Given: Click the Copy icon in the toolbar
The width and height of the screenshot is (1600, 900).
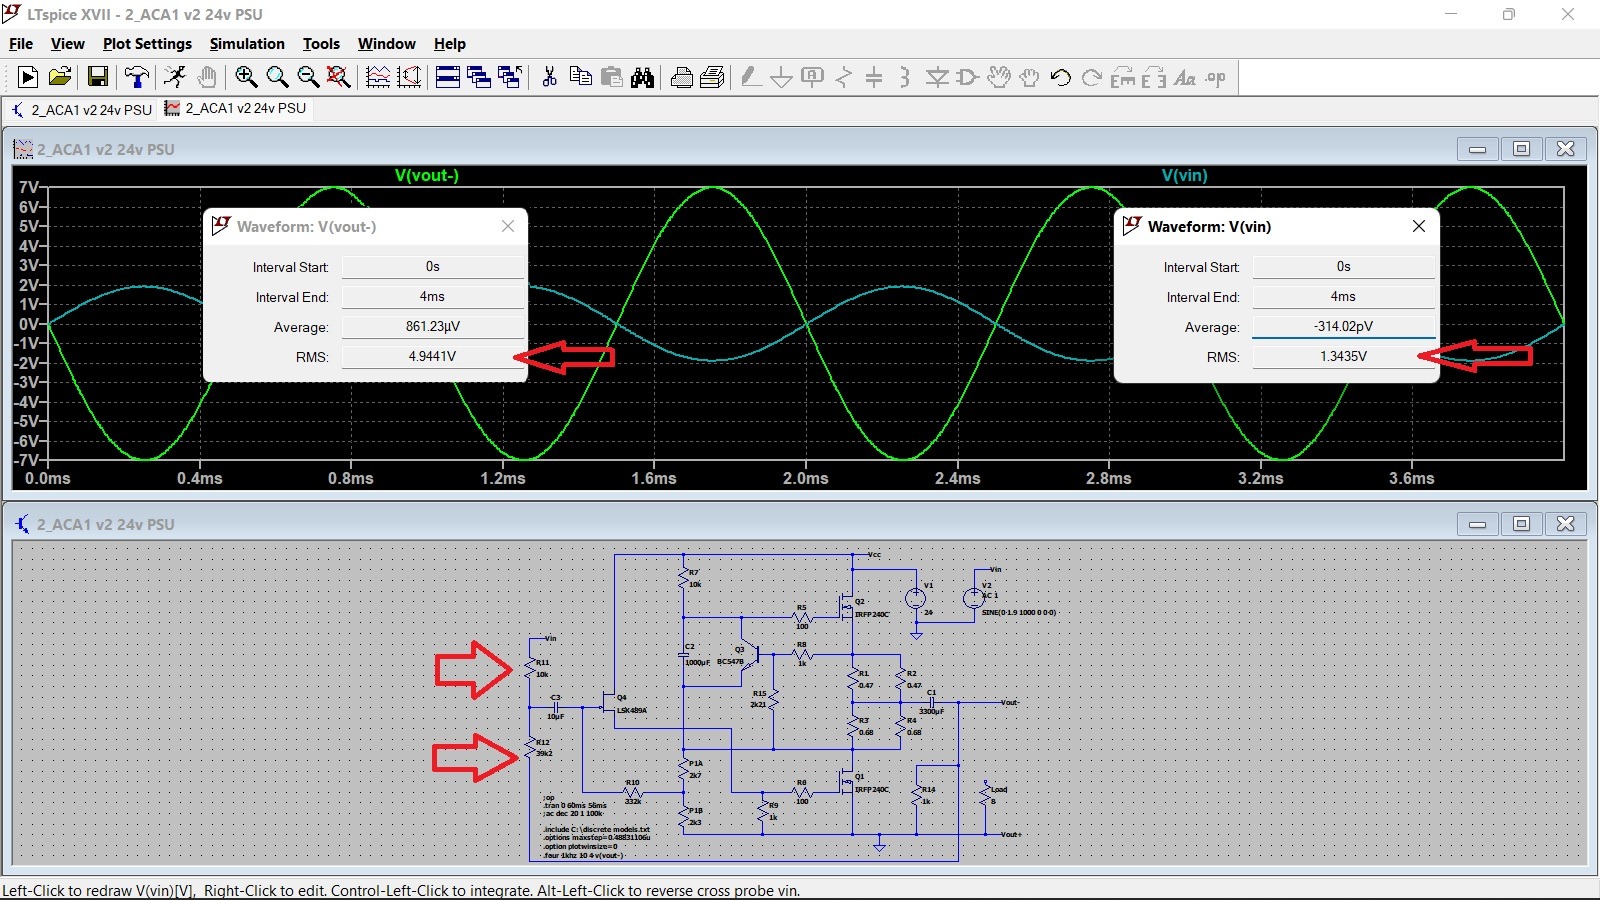Looking at the screenshot, I should click(x=580, y=77).
